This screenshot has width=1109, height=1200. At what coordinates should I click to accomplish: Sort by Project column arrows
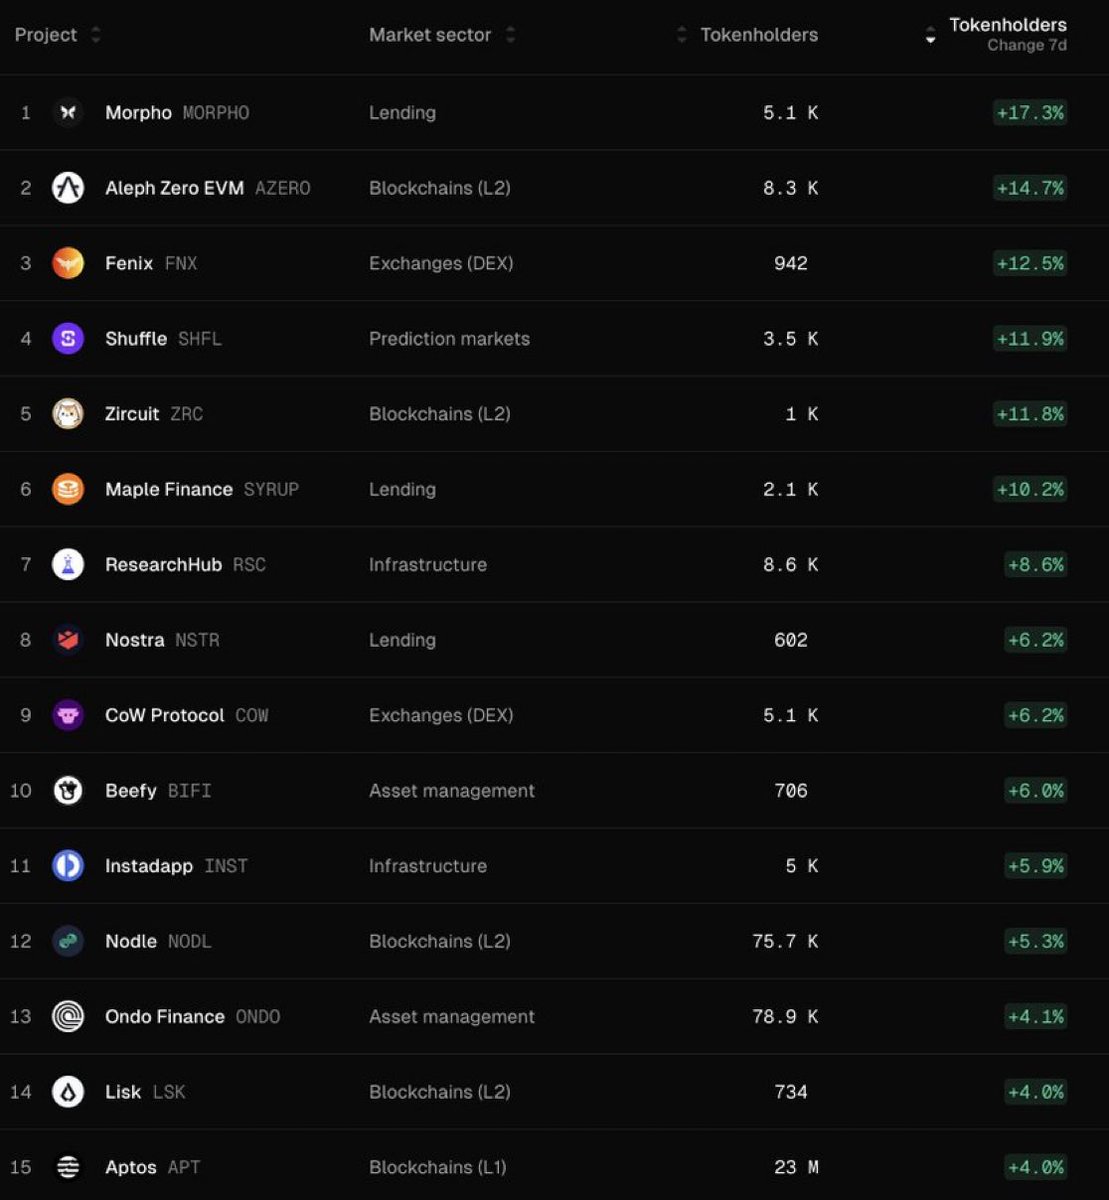click(x=96, y=35)
